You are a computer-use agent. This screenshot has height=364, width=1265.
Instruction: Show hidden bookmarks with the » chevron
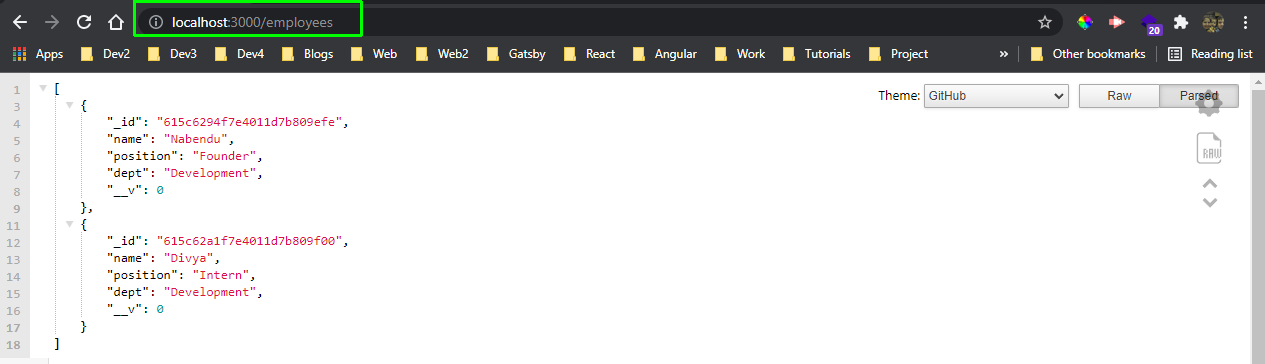pos(1003,54)
